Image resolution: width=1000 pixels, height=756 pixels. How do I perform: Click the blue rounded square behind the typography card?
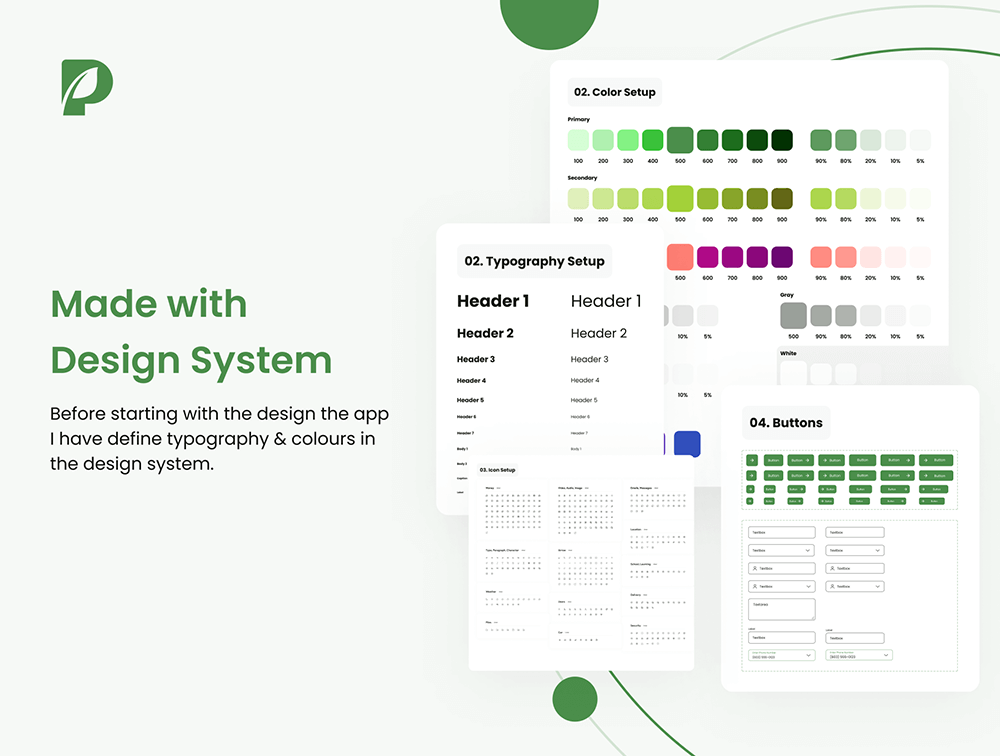coord(687,444)
